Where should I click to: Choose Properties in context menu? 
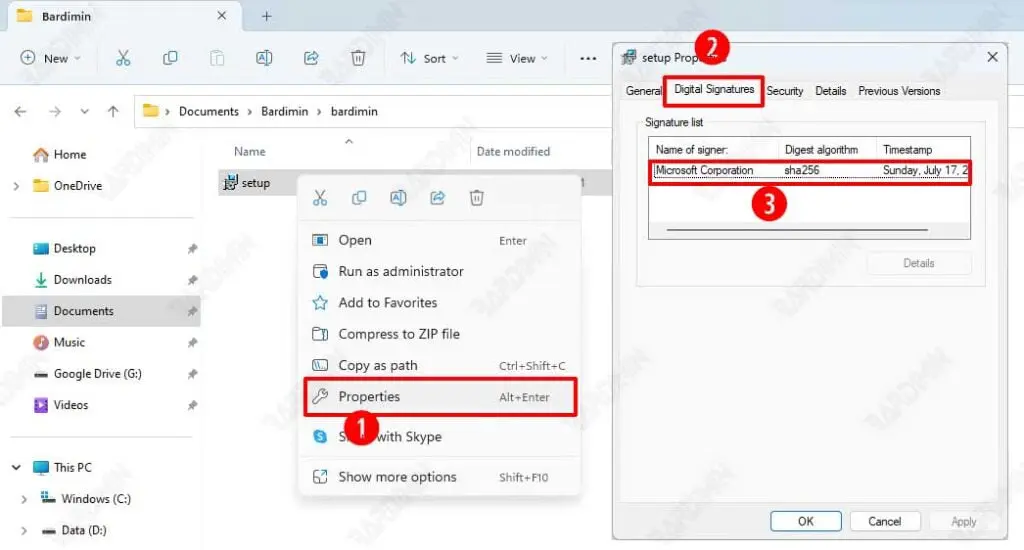(440, 397)
